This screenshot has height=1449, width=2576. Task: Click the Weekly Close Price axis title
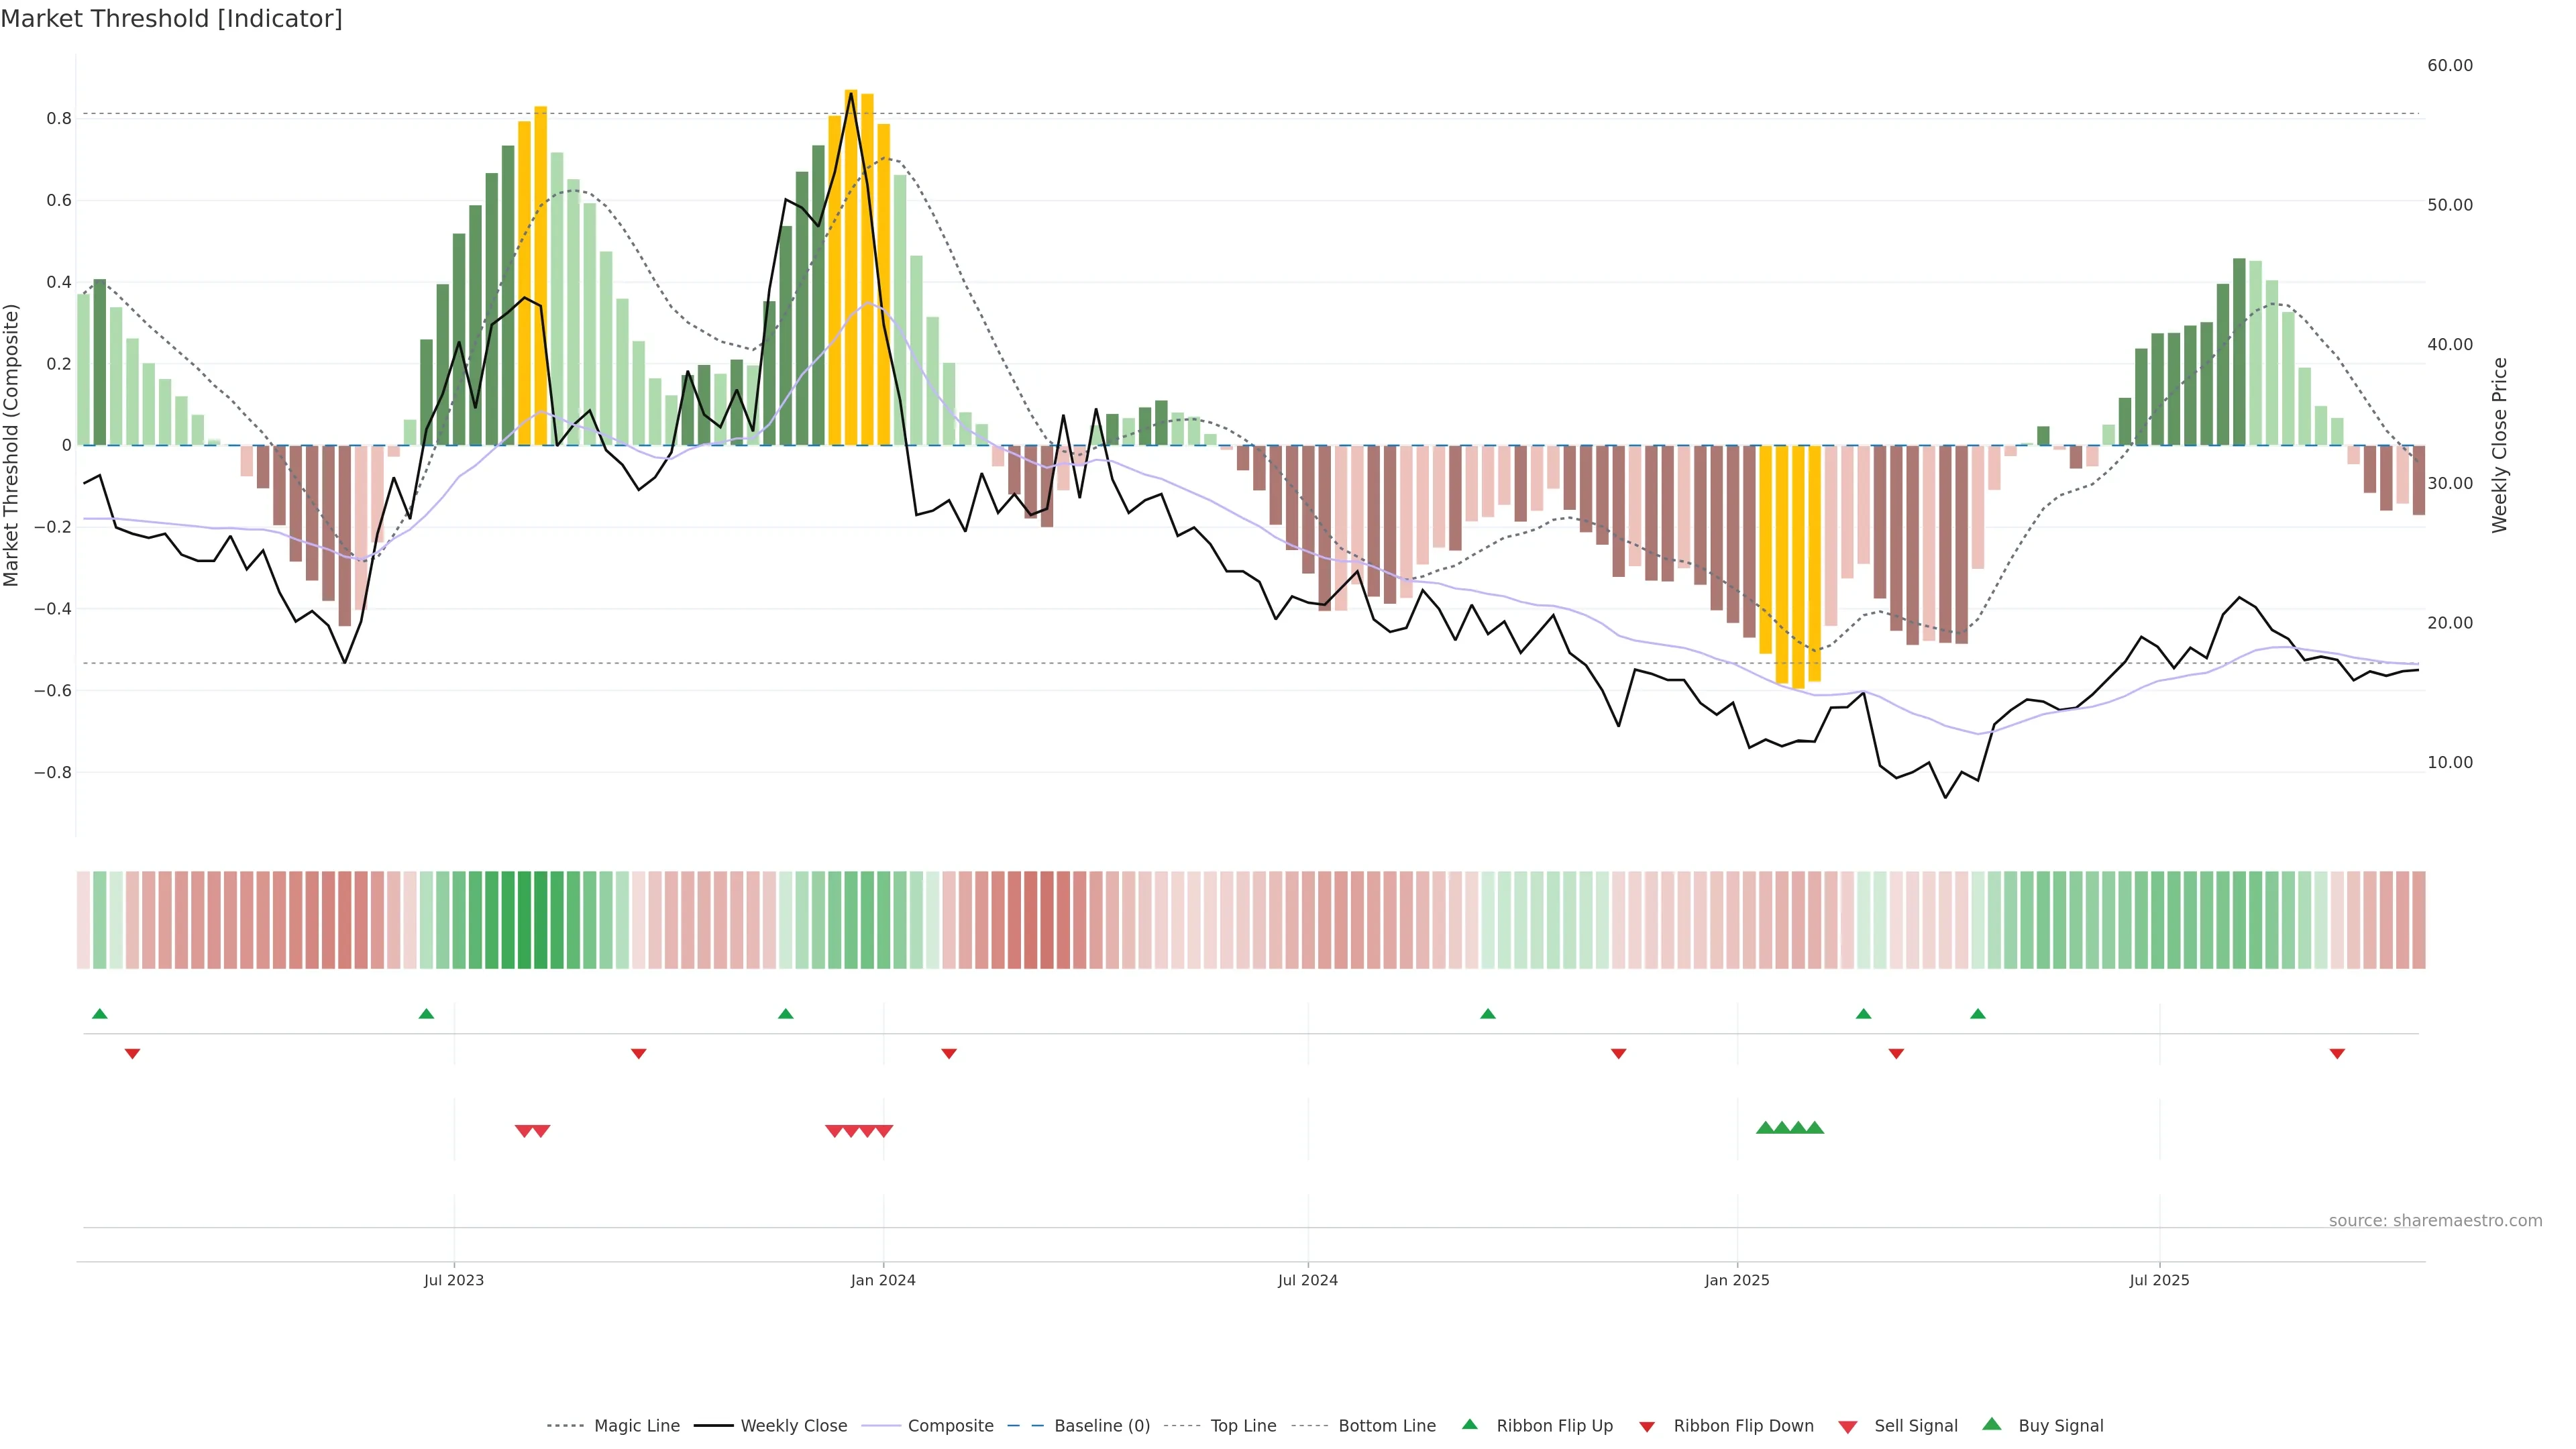tap(2499, 445)
